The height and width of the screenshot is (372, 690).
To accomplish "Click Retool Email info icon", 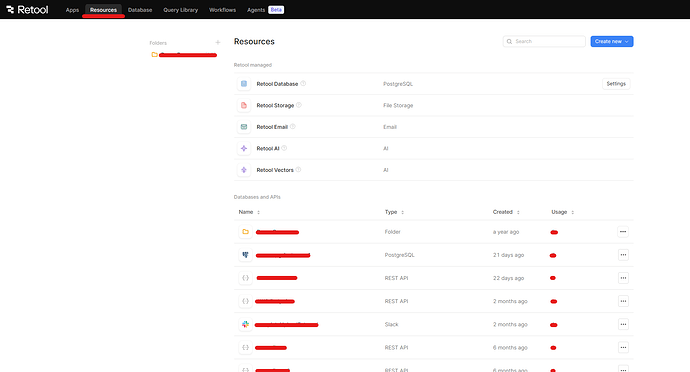I will click(293, 126).
